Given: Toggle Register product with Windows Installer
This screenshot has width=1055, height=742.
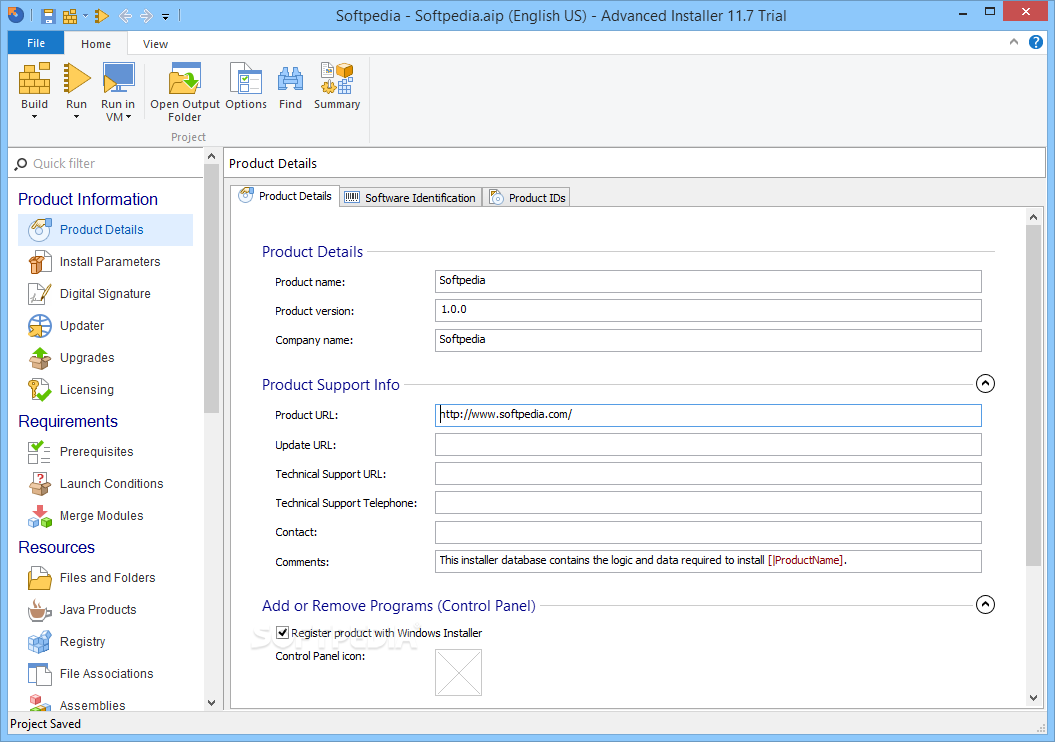Looking at the screenshot, I should point(283,632).
